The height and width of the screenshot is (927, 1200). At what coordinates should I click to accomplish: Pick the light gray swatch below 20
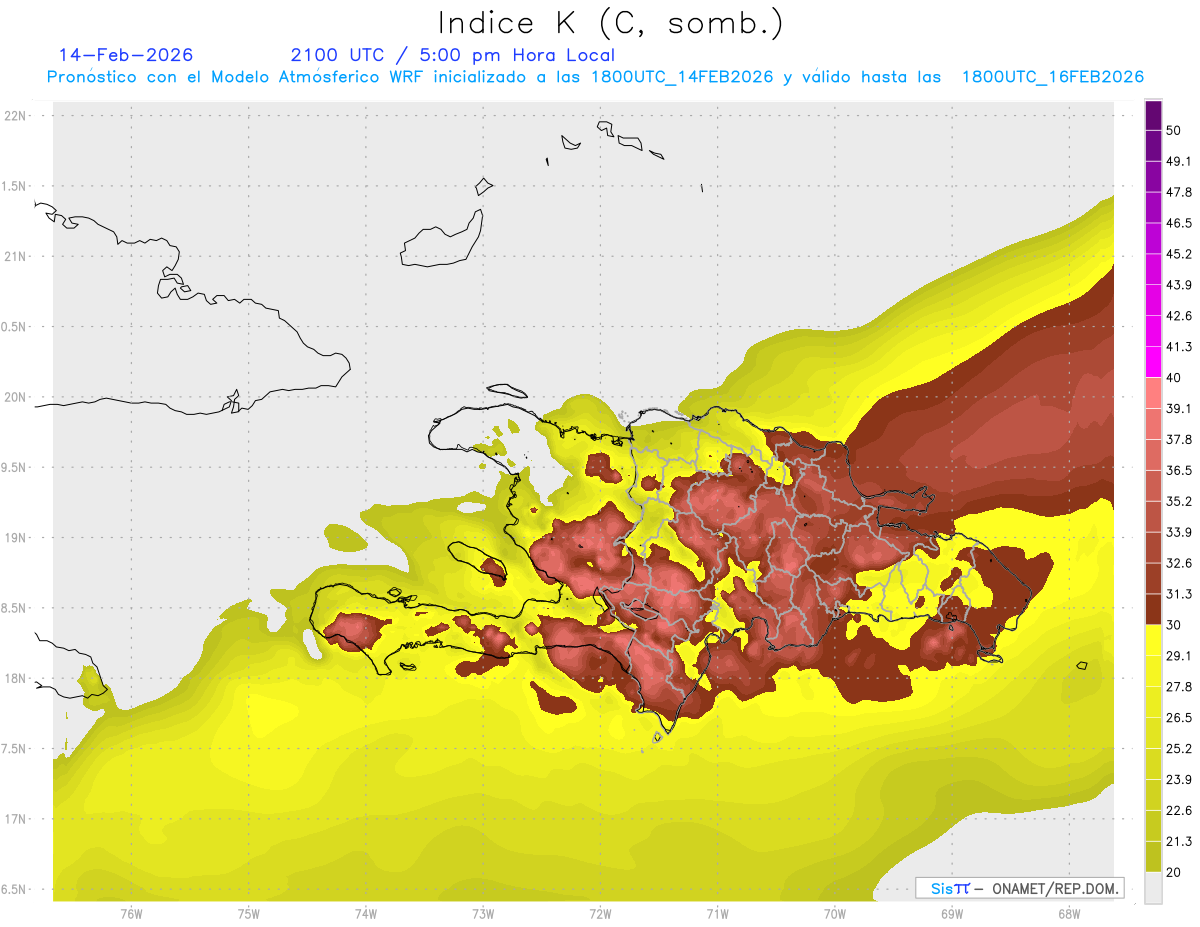tap(1154, 888)
